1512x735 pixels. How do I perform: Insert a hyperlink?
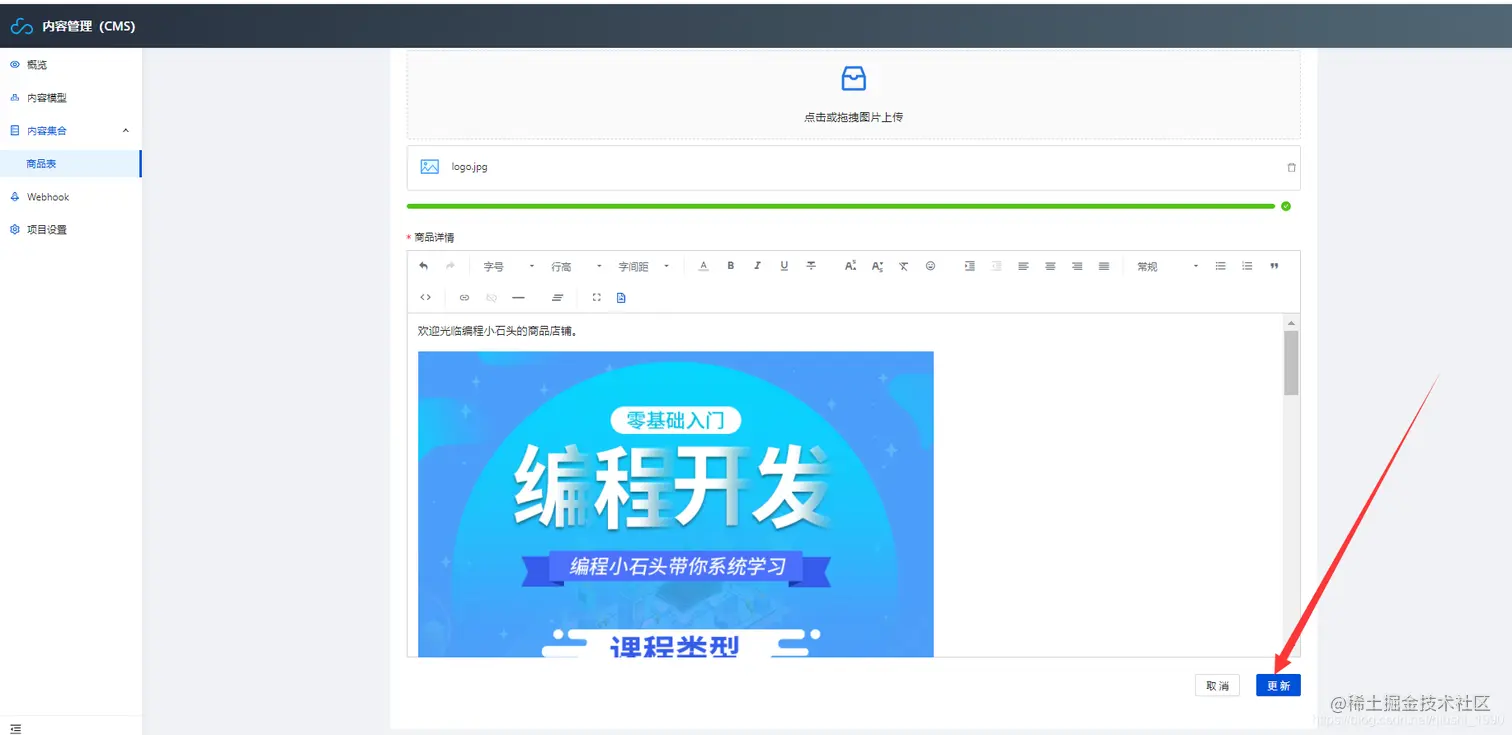coord(464,297)
